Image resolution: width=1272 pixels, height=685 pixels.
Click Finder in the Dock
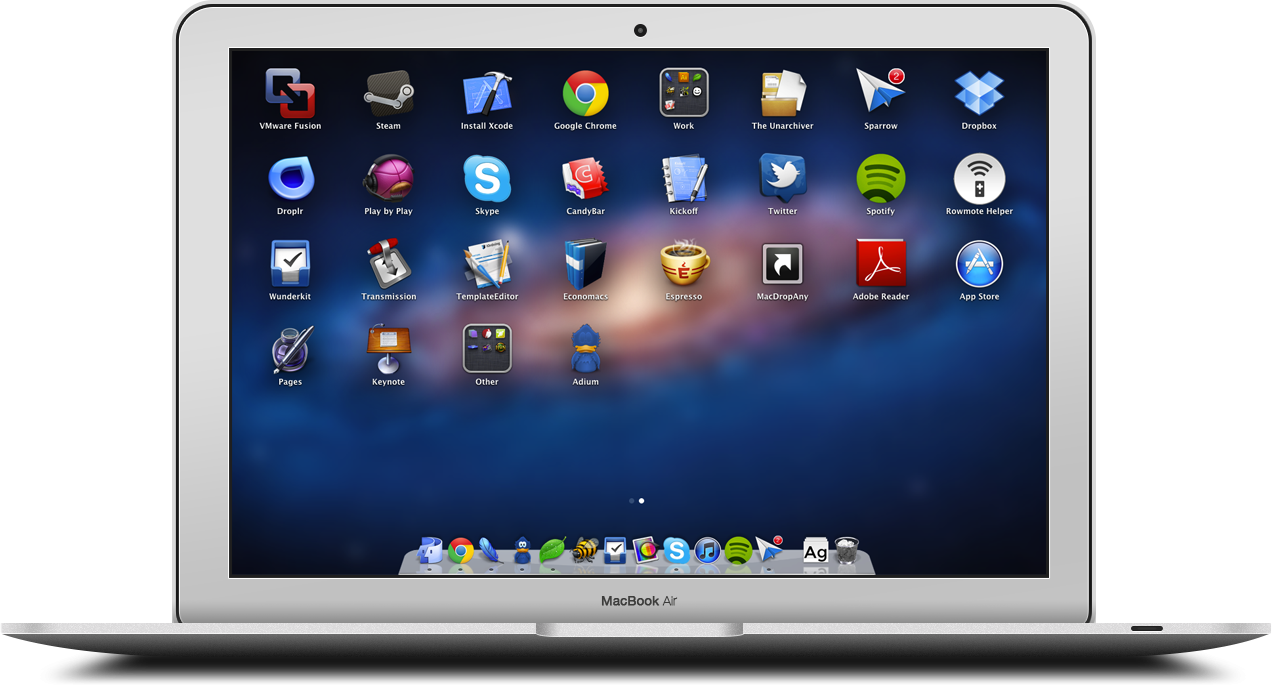coord(430,550)
